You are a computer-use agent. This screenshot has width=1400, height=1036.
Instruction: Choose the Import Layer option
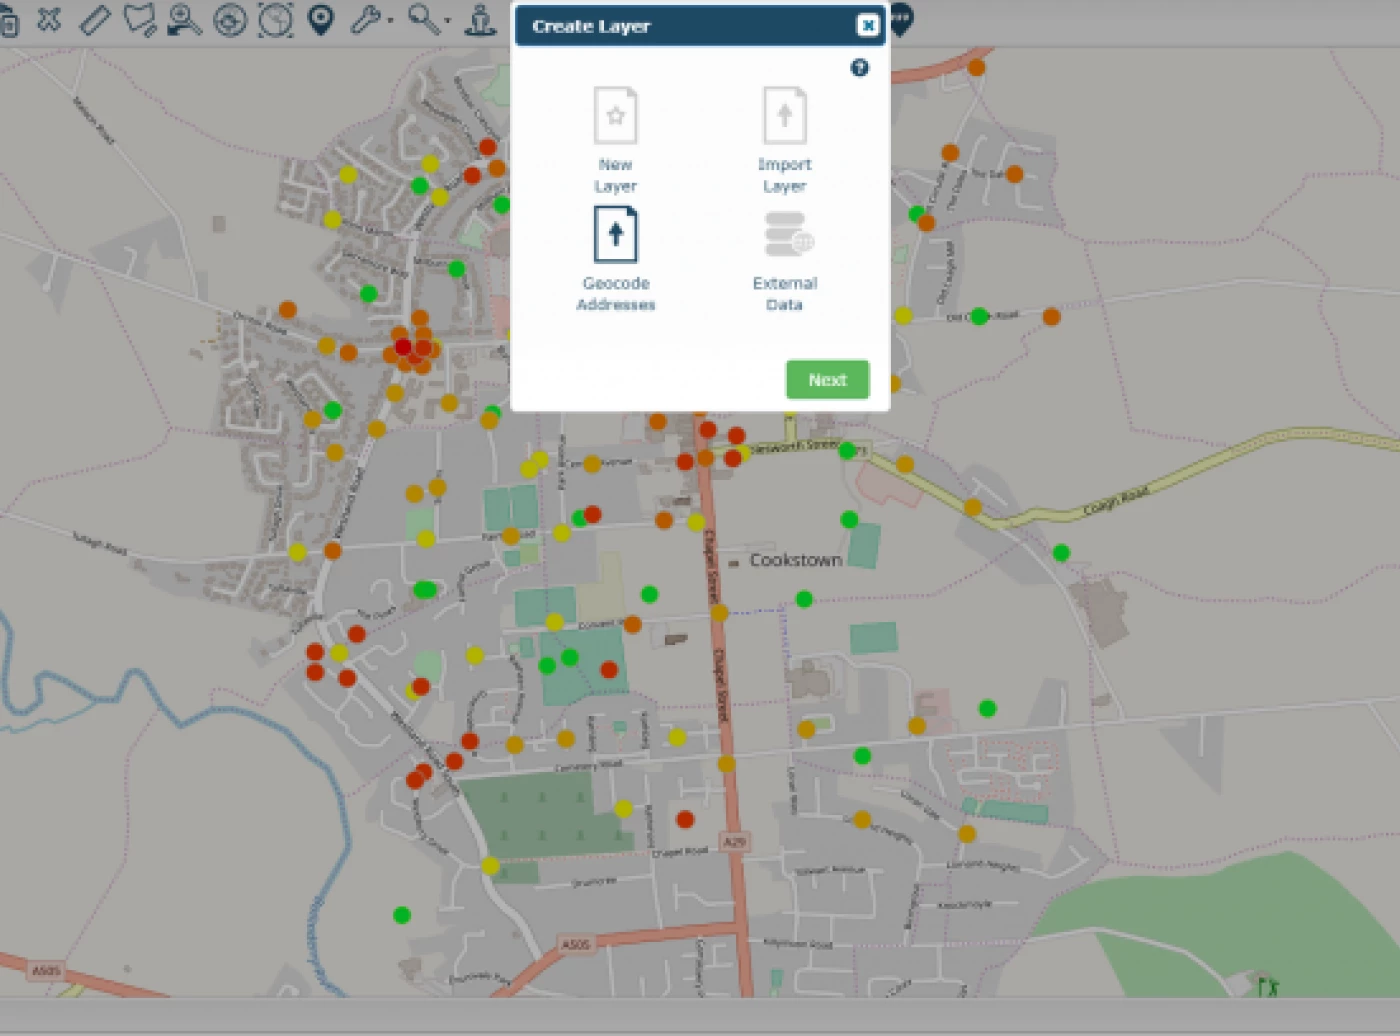pos(784,118)
